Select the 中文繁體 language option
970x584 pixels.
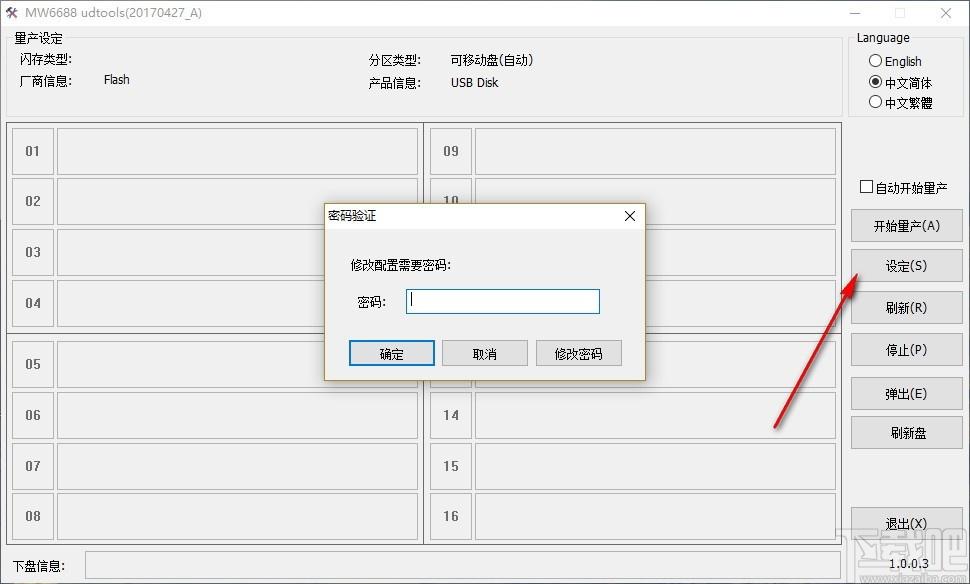coord(876,102)
